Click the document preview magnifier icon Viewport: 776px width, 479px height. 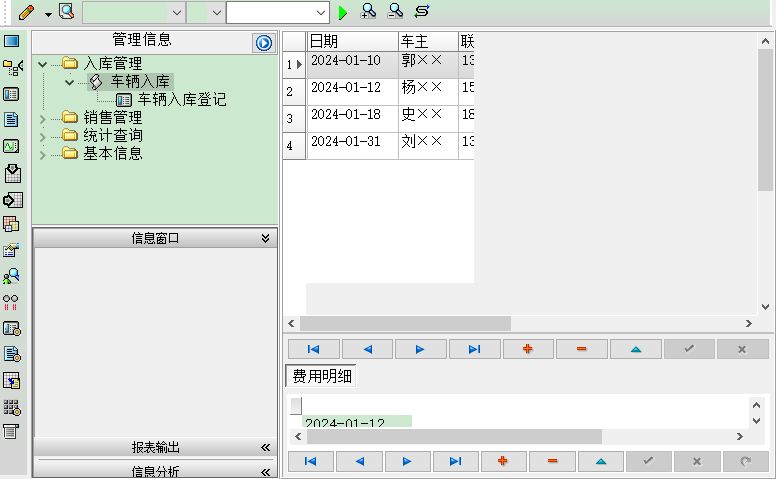(x=66, y=11)
